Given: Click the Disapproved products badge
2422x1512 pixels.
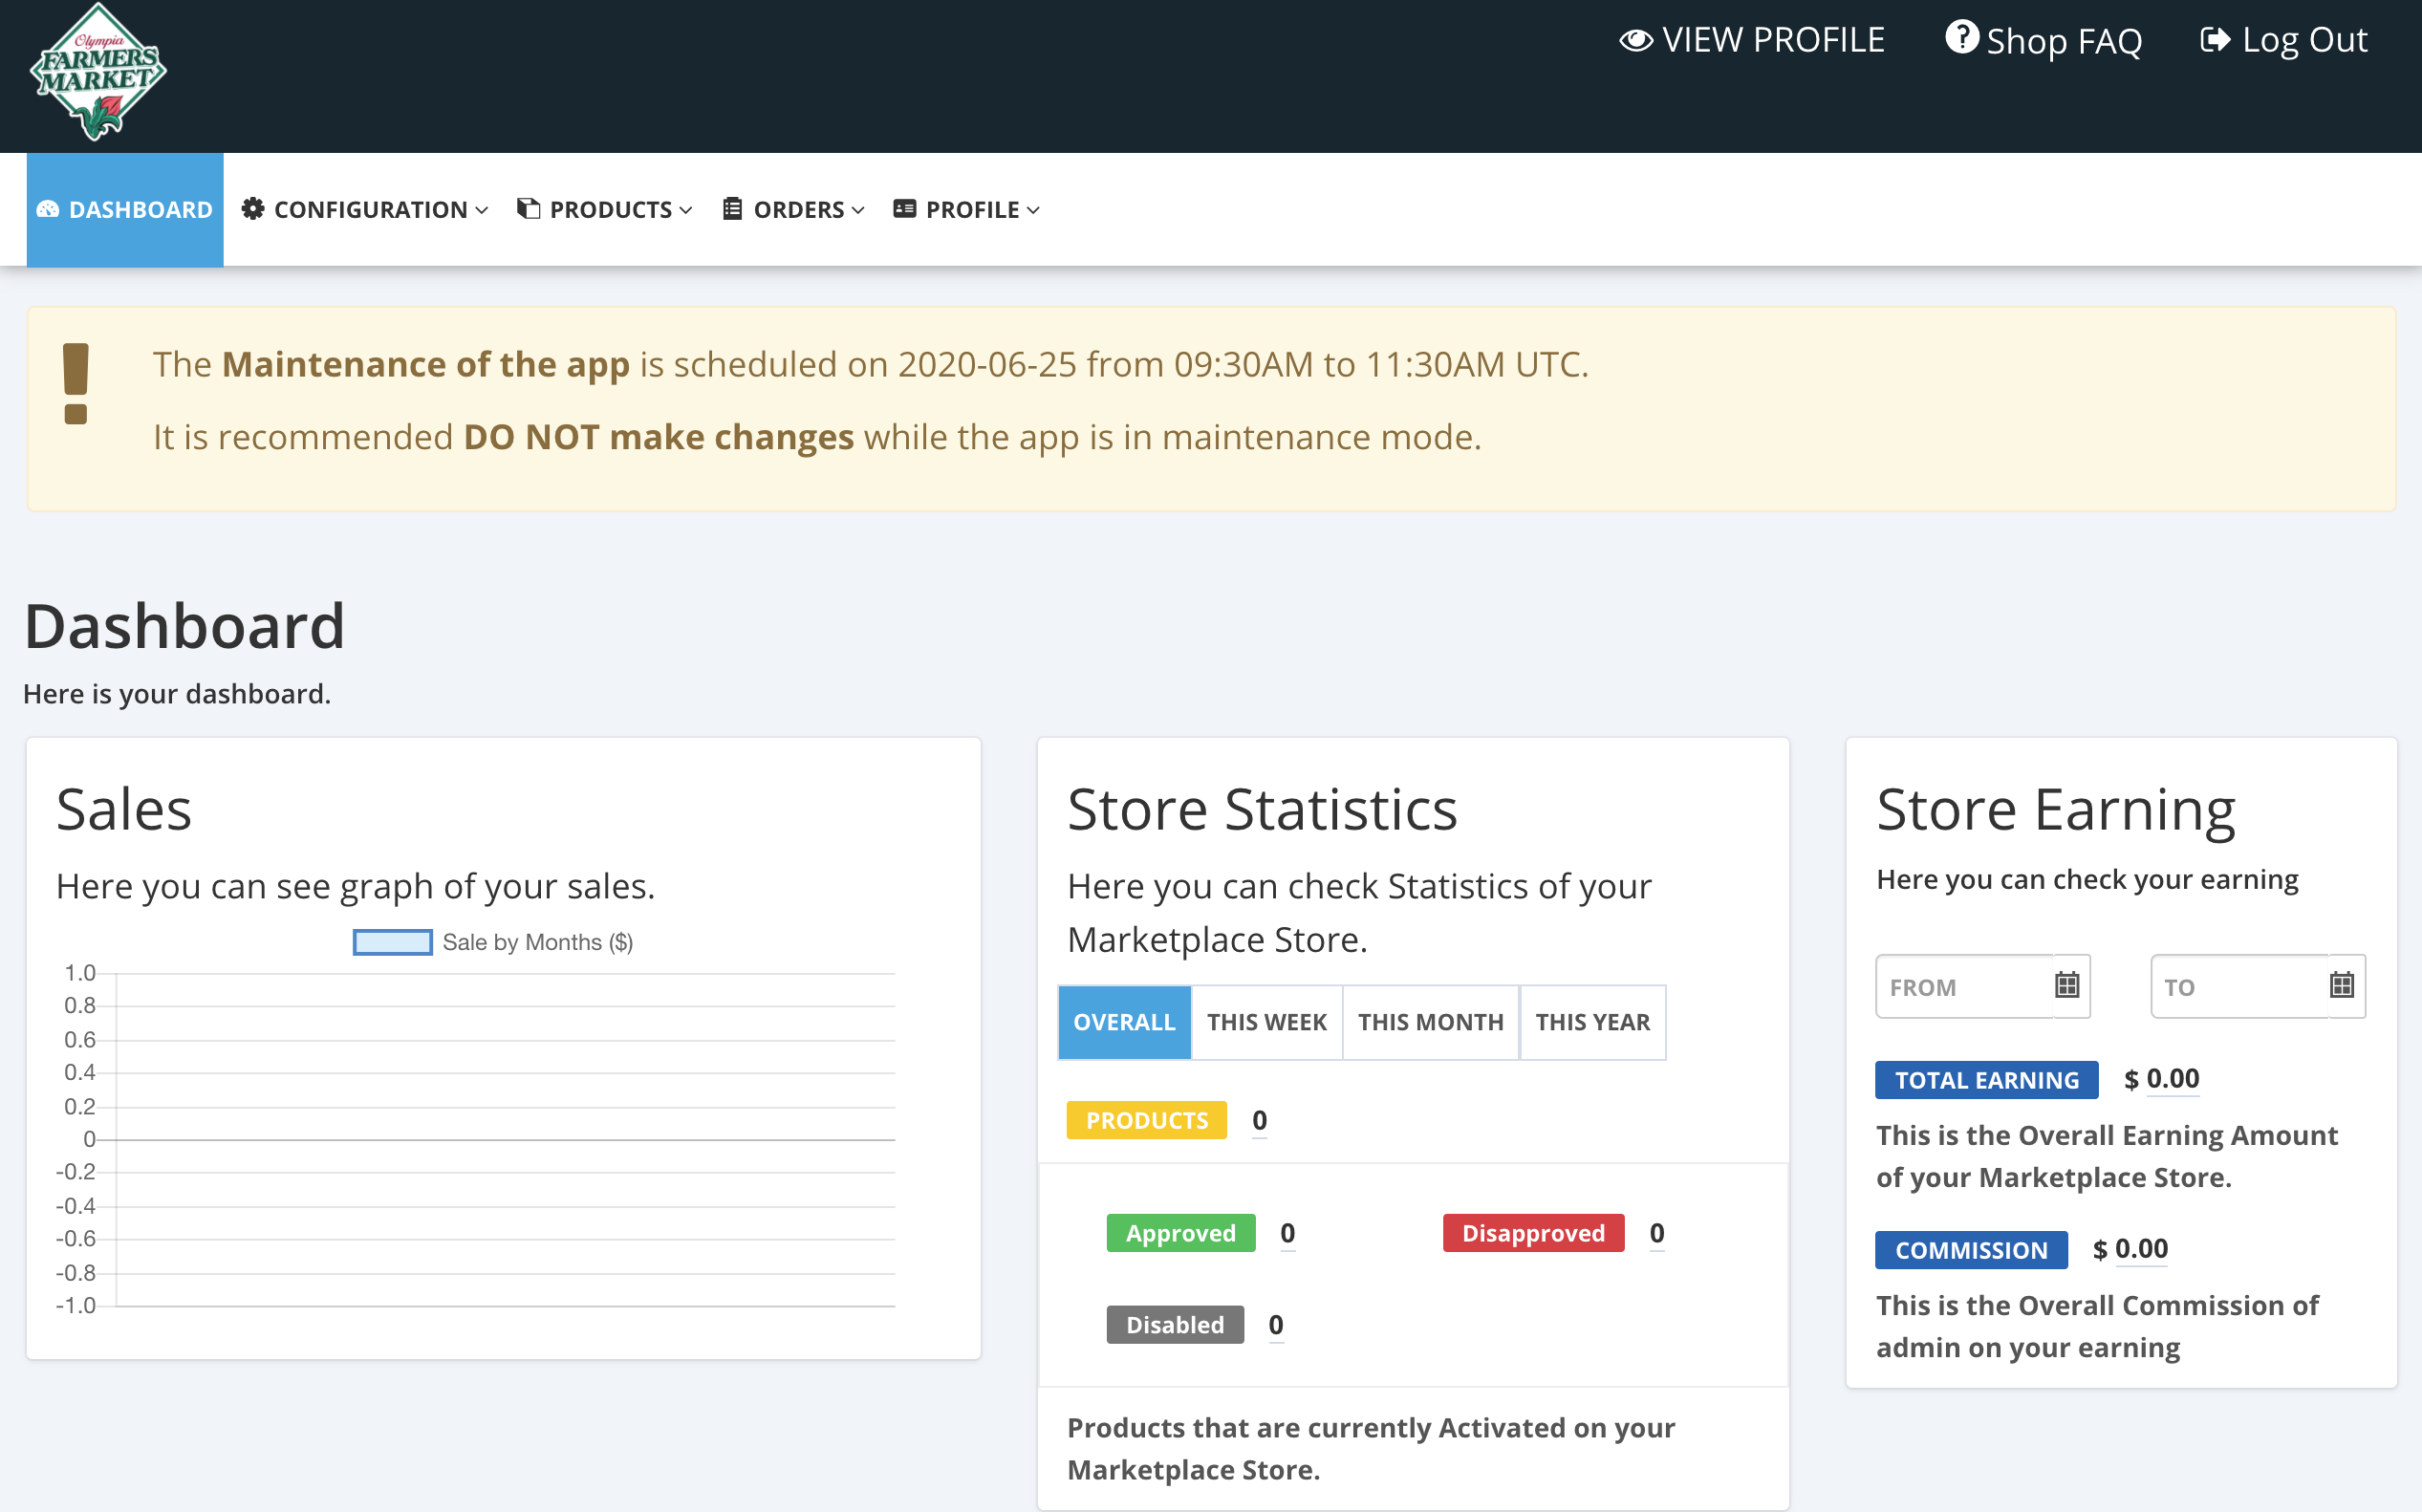Looking at the screenshot, I should click(x=1532, y=1233).
